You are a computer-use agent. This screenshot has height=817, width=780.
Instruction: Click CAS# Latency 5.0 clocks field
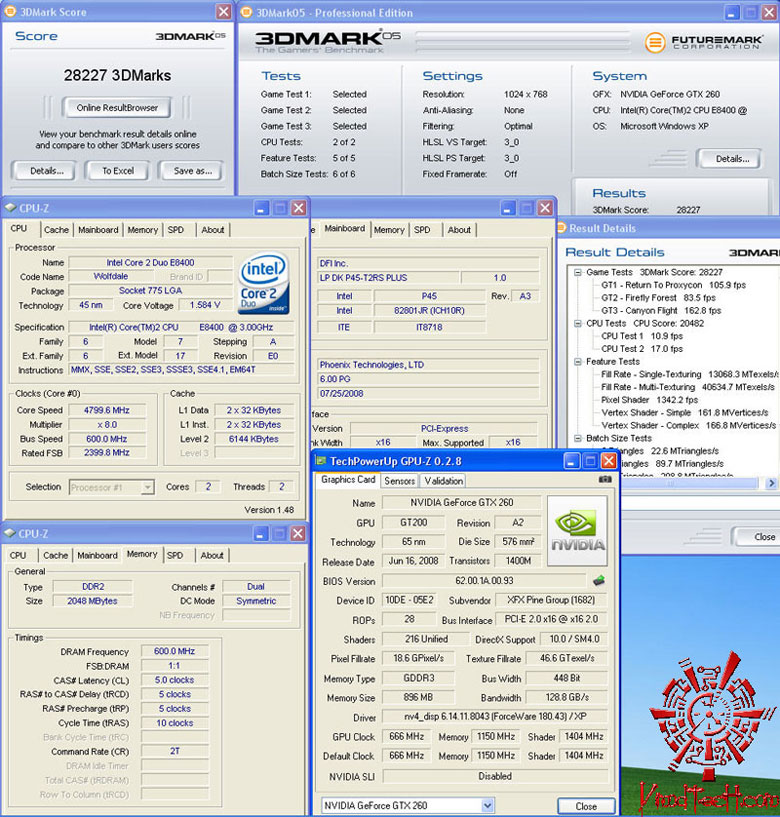pos(175,680)
